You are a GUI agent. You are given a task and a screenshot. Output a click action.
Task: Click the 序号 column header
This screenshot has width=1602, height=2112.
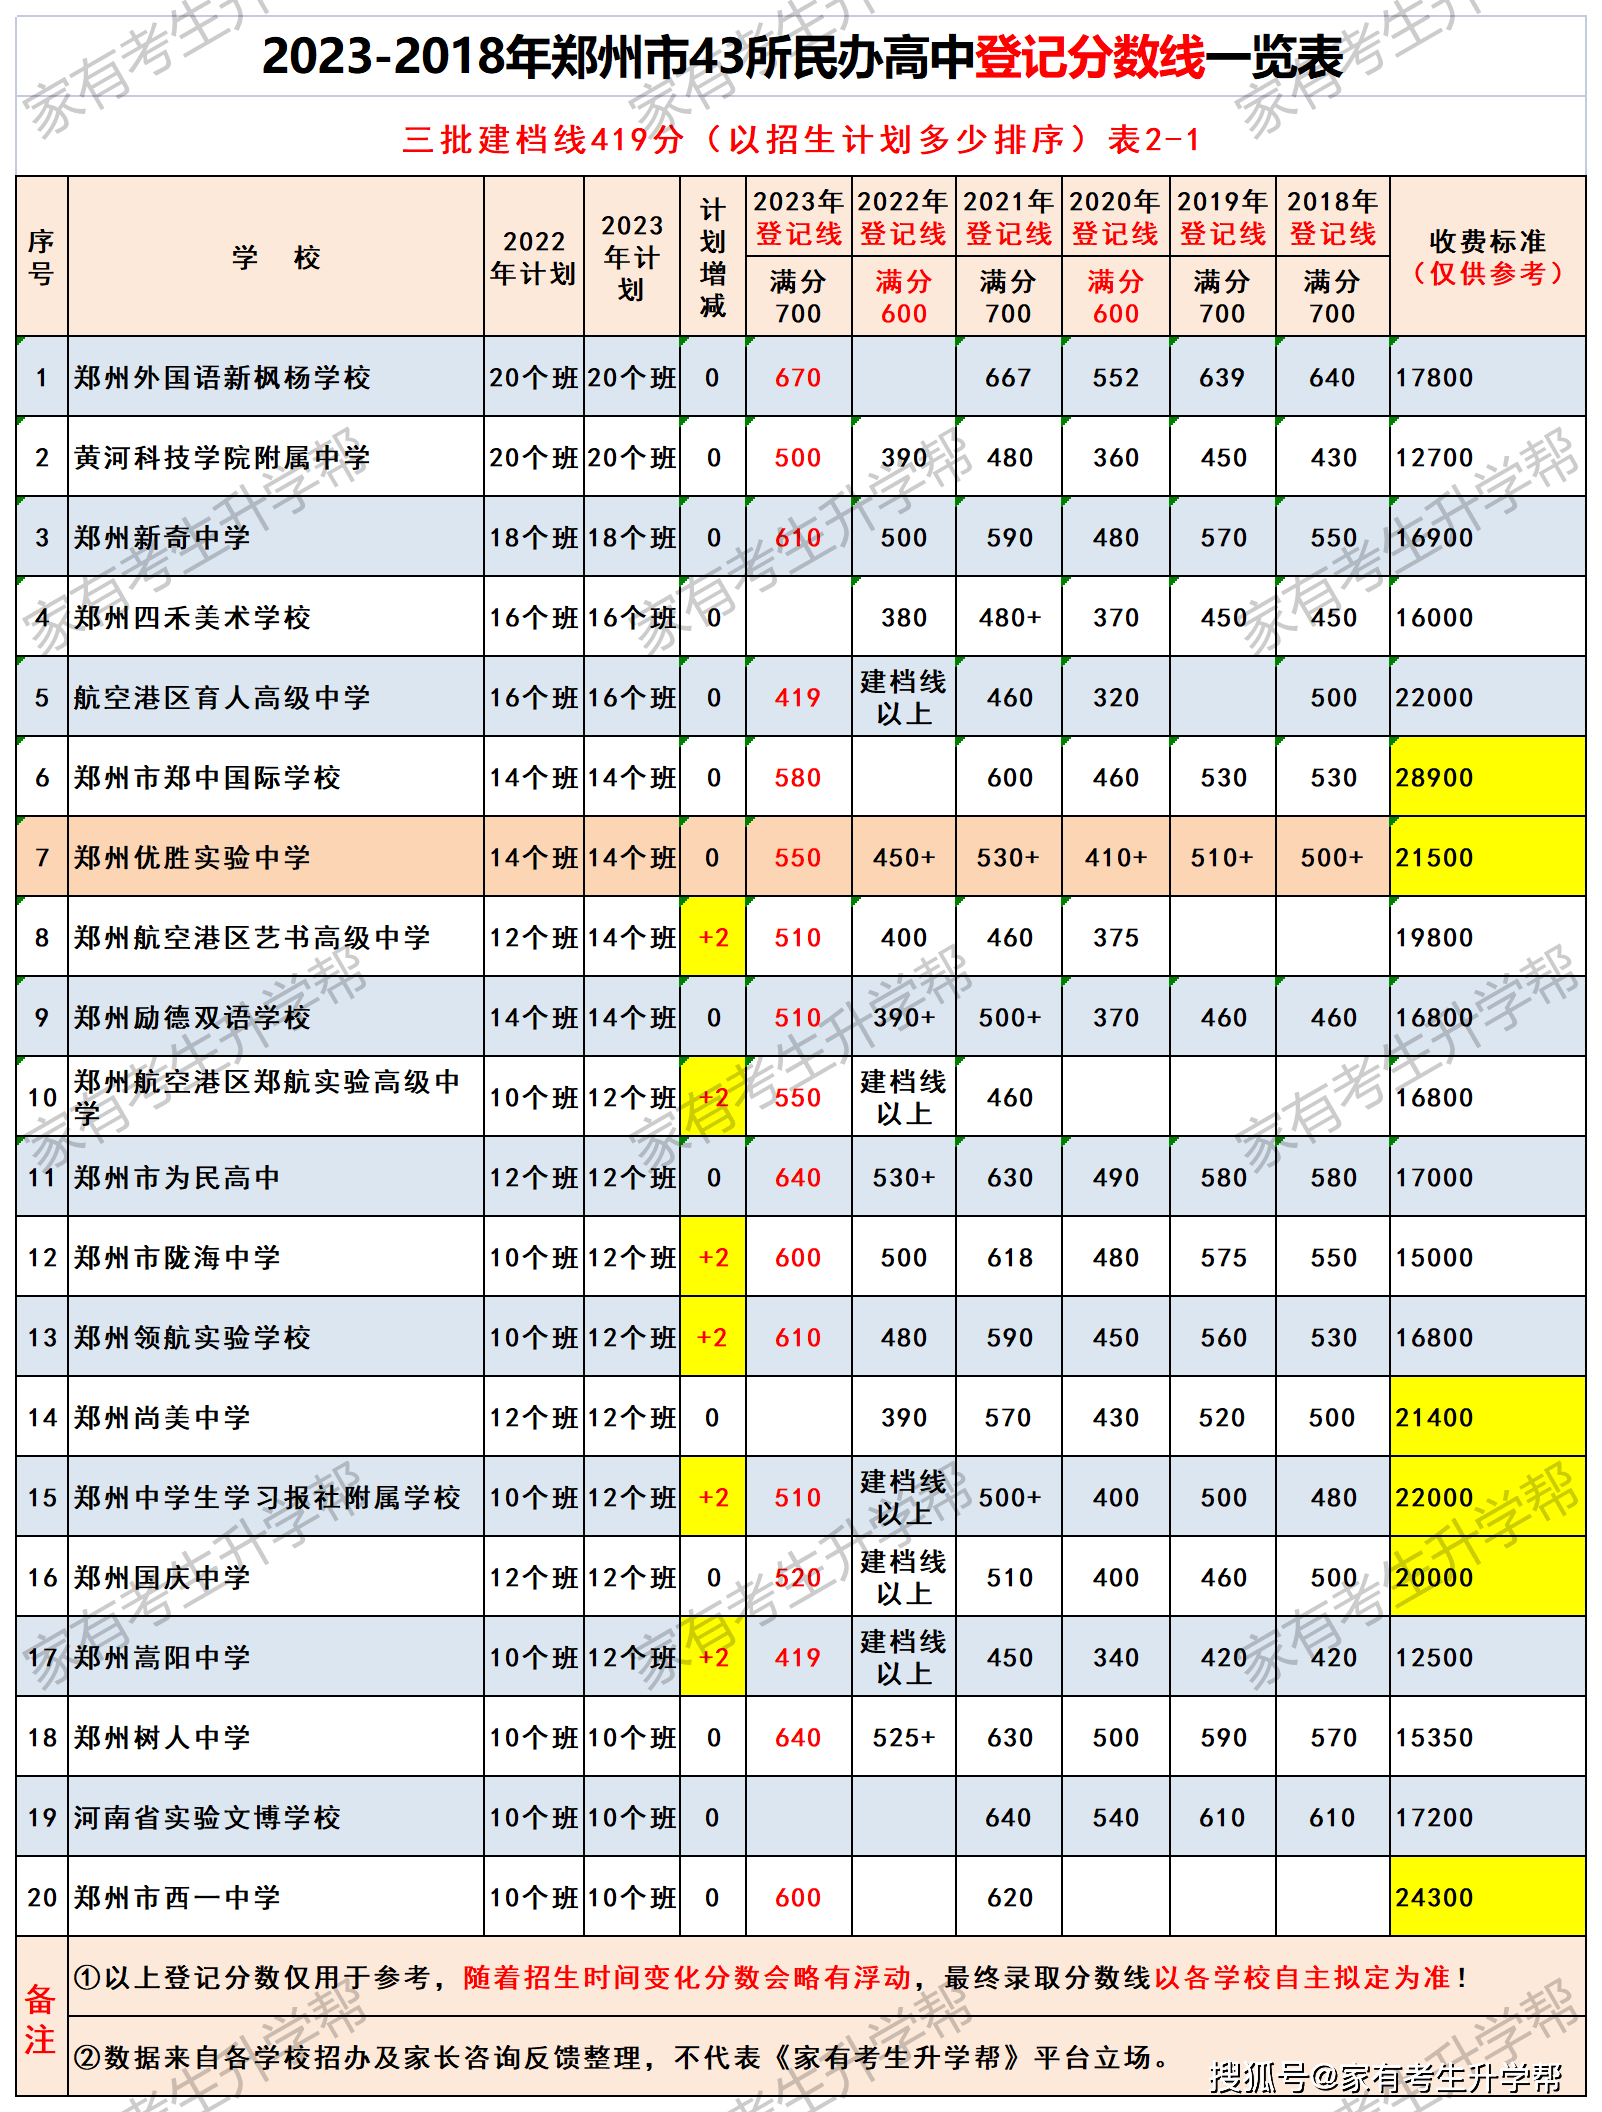click(x=41, y=257)
